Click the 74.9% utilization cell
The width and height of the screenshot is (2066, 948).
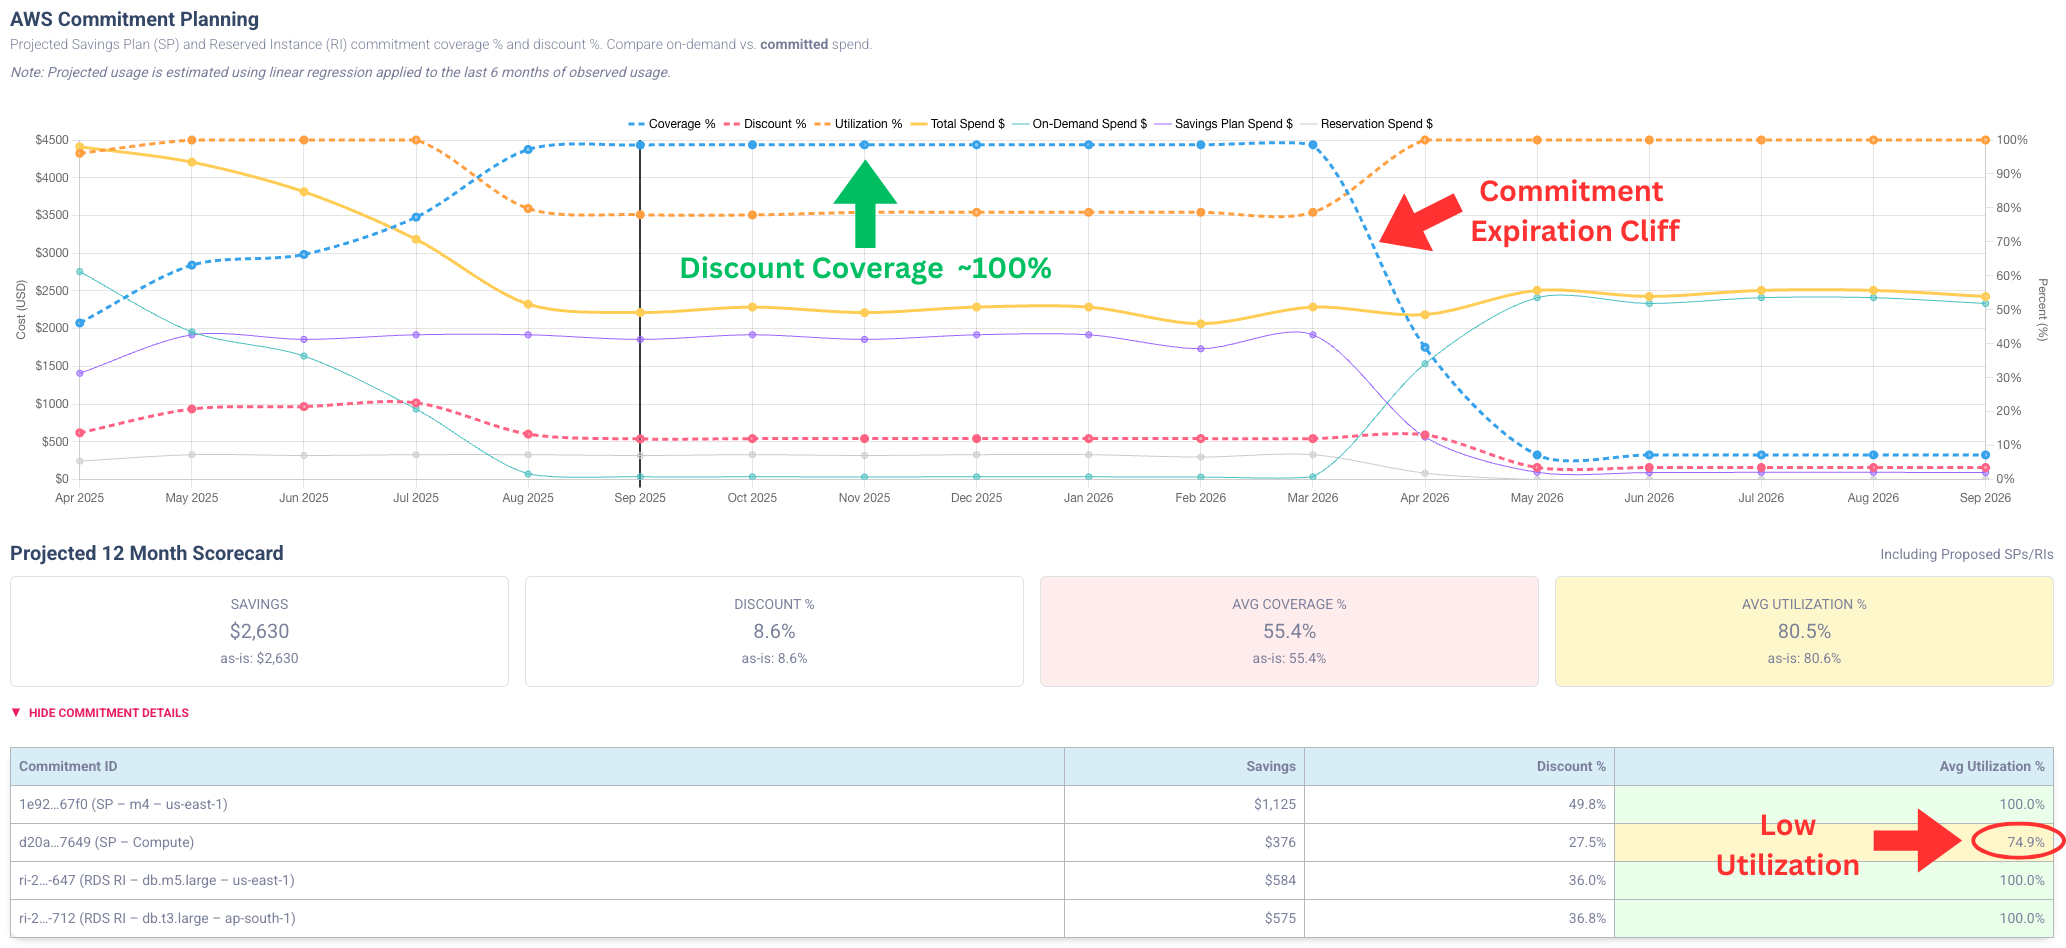(2025, 842)
